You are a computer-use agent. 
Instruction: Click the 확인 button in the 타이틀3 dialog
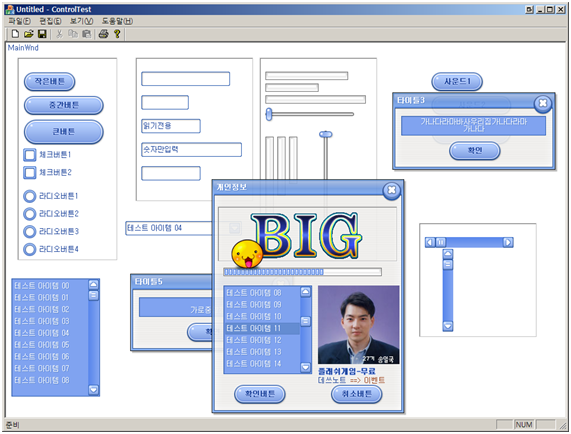[475, 151]
